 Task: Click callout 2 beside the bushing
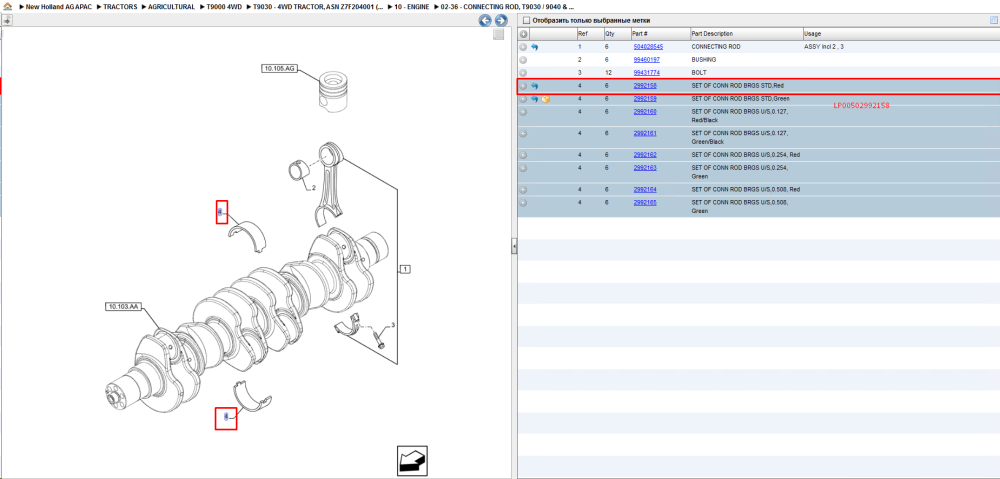[x=313, y=188]
